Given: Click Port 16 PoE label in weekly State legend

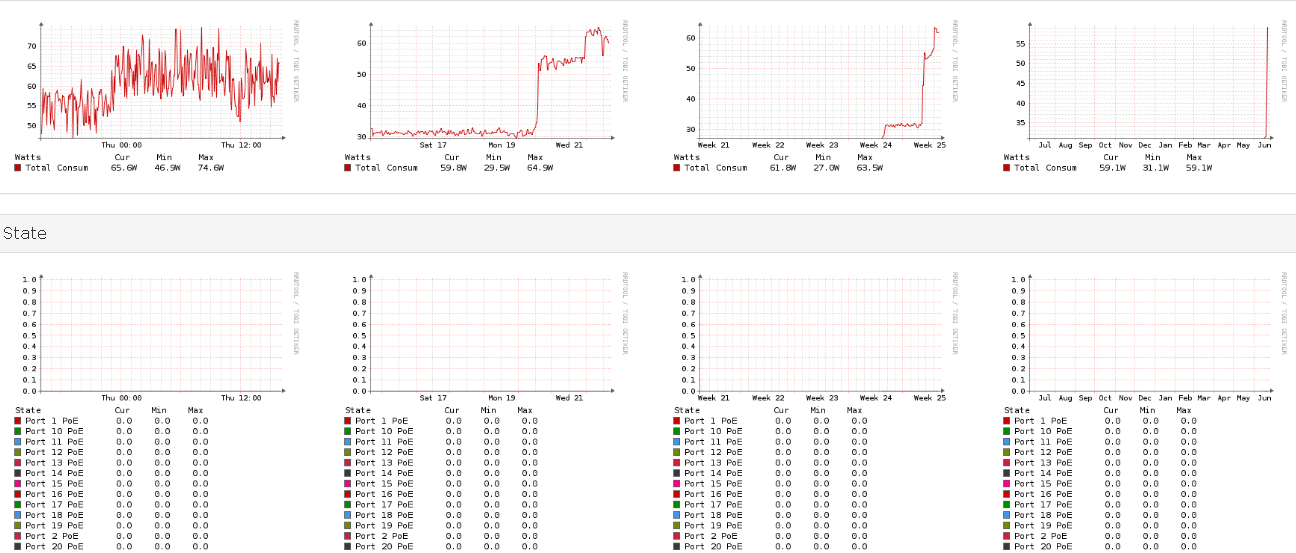Looking at the screenshot, I should coord(386,494).
